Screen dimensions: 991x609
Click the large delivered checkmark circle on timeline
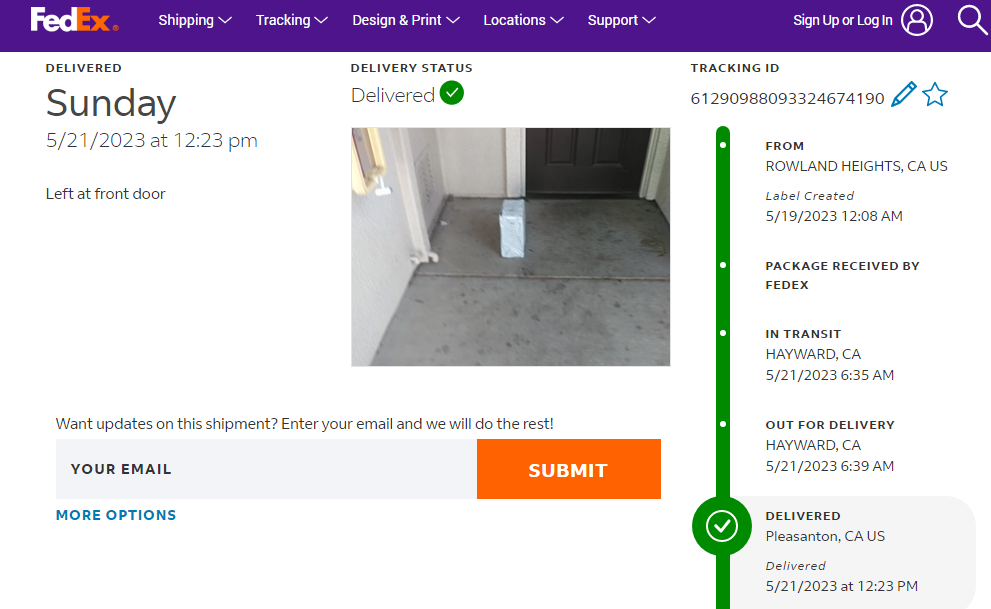[x=722, y=526]
